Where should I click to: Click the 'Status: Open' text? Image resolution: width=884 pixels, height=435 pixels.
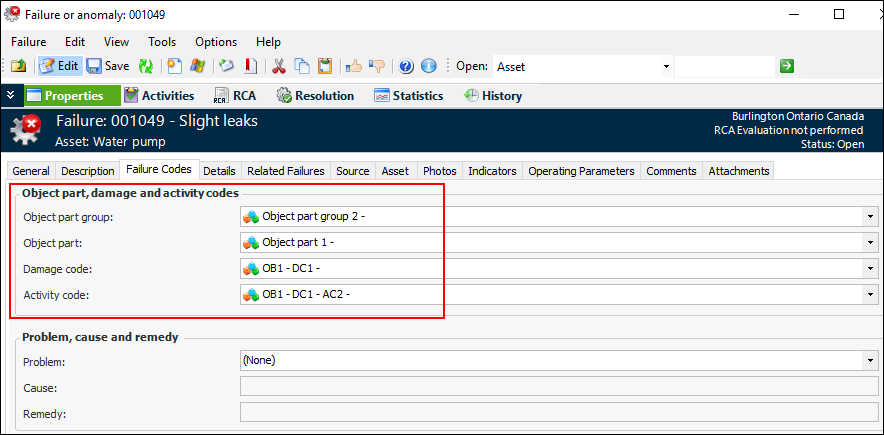pos(832,144)
